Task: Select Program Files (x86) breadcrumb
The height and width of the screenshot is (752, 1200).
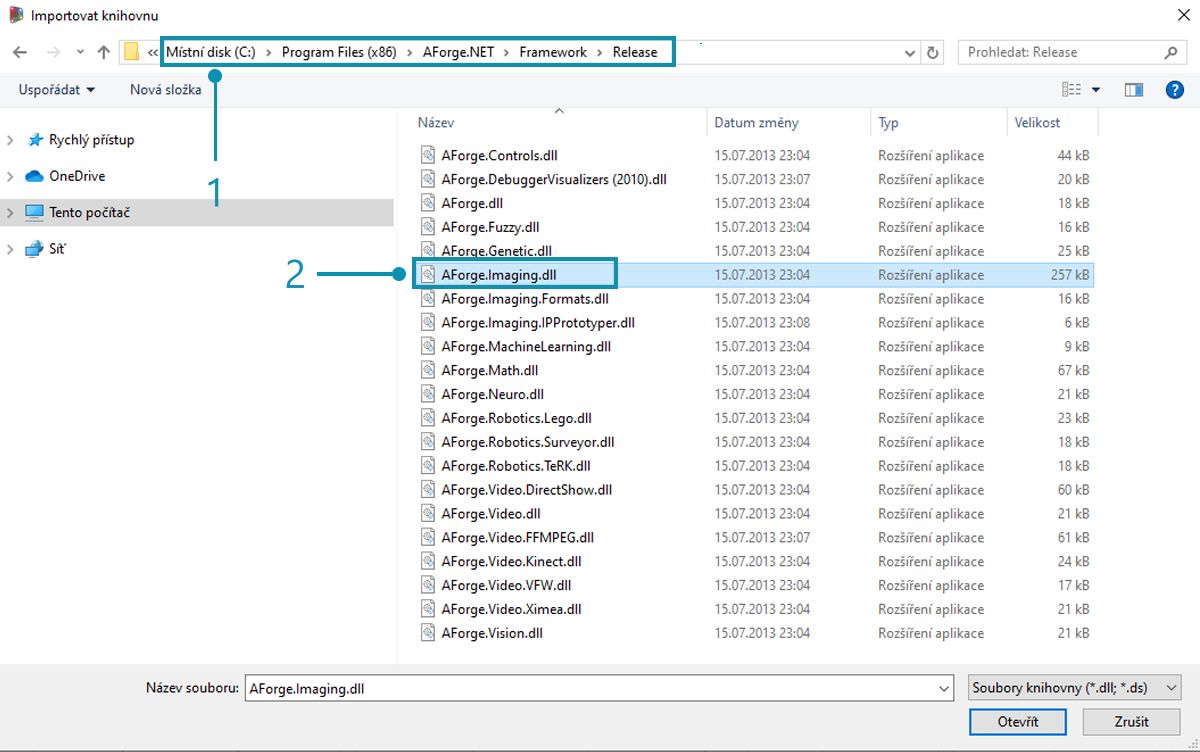Action: click(337, 52)
